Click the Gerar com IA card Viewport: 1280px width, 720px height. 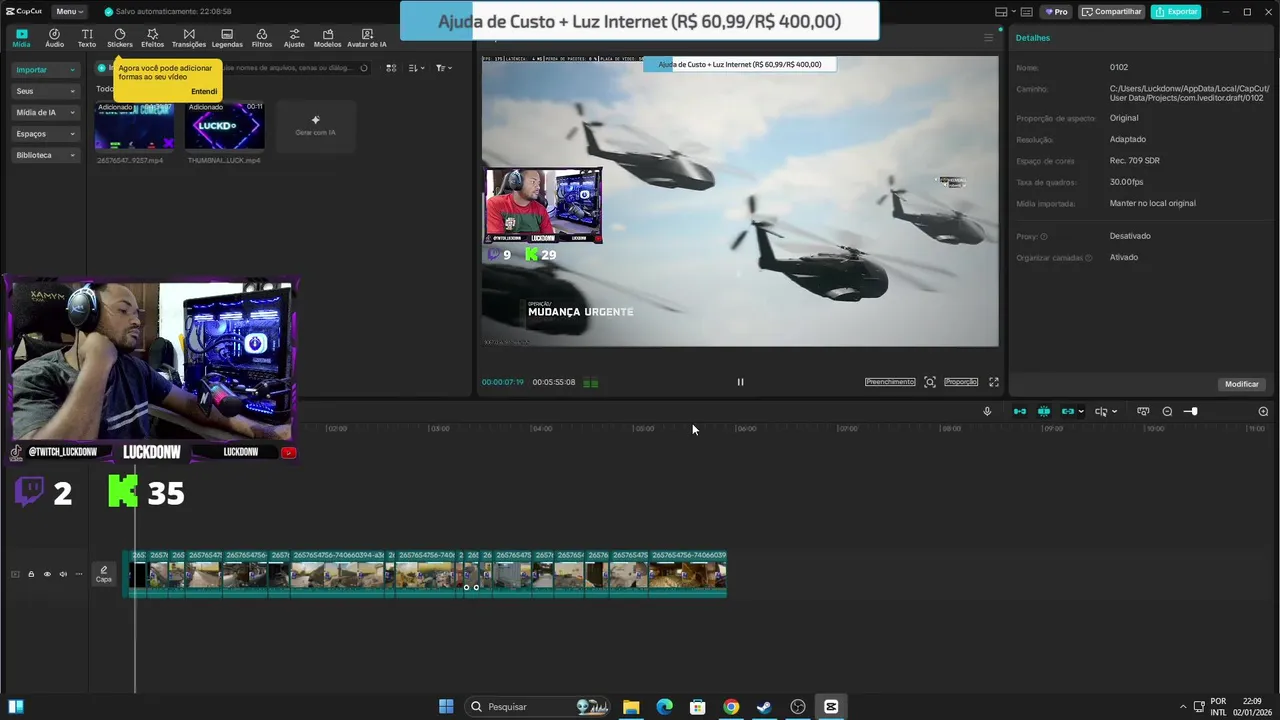315,126
